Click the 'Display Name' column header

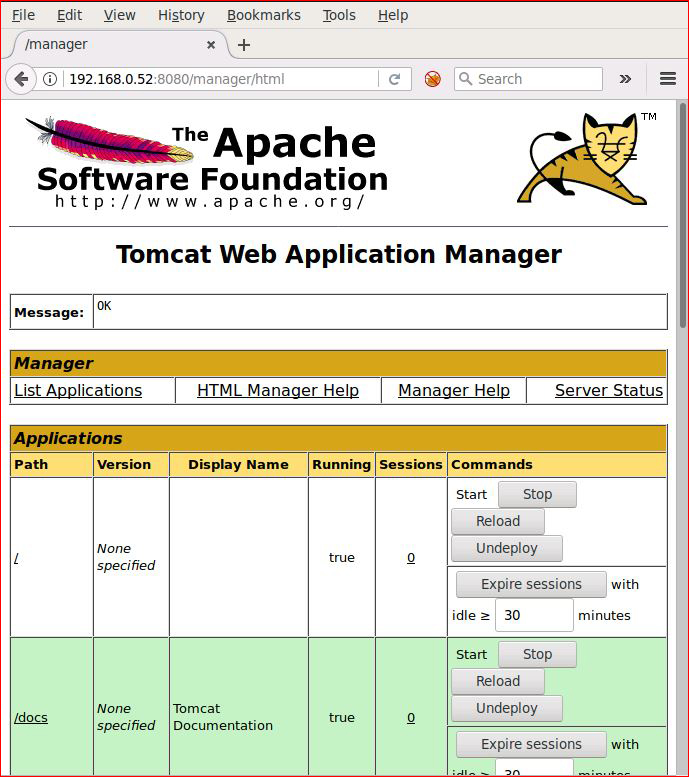coord(238,464)
